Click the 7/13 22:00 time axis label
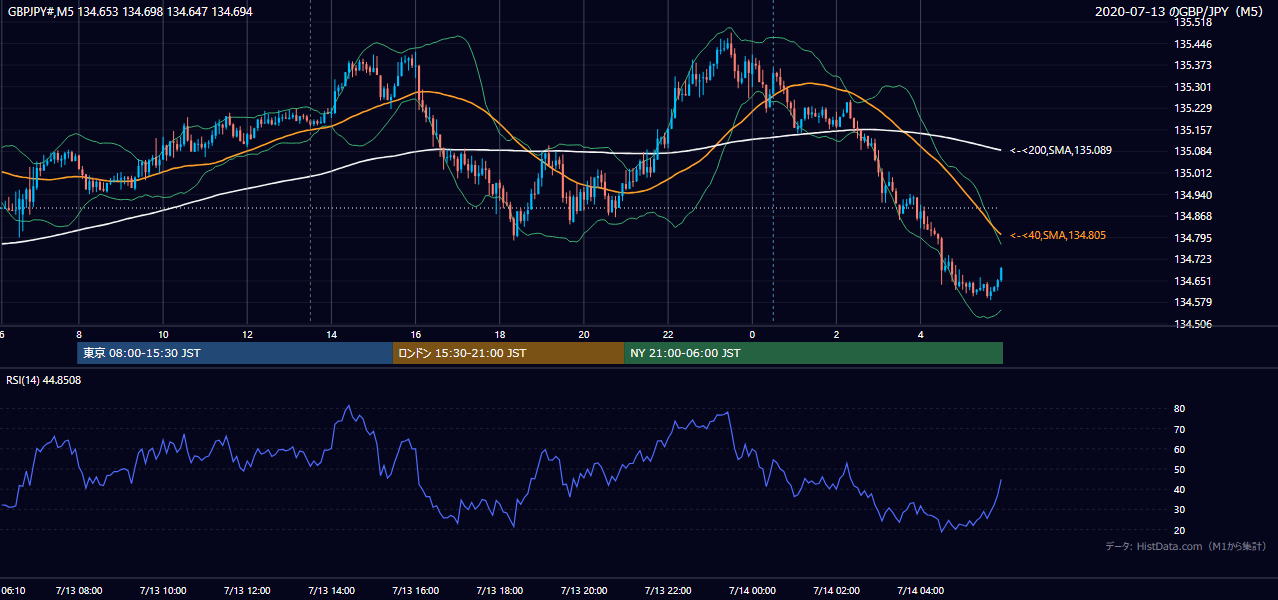 (x=668, y=591)
